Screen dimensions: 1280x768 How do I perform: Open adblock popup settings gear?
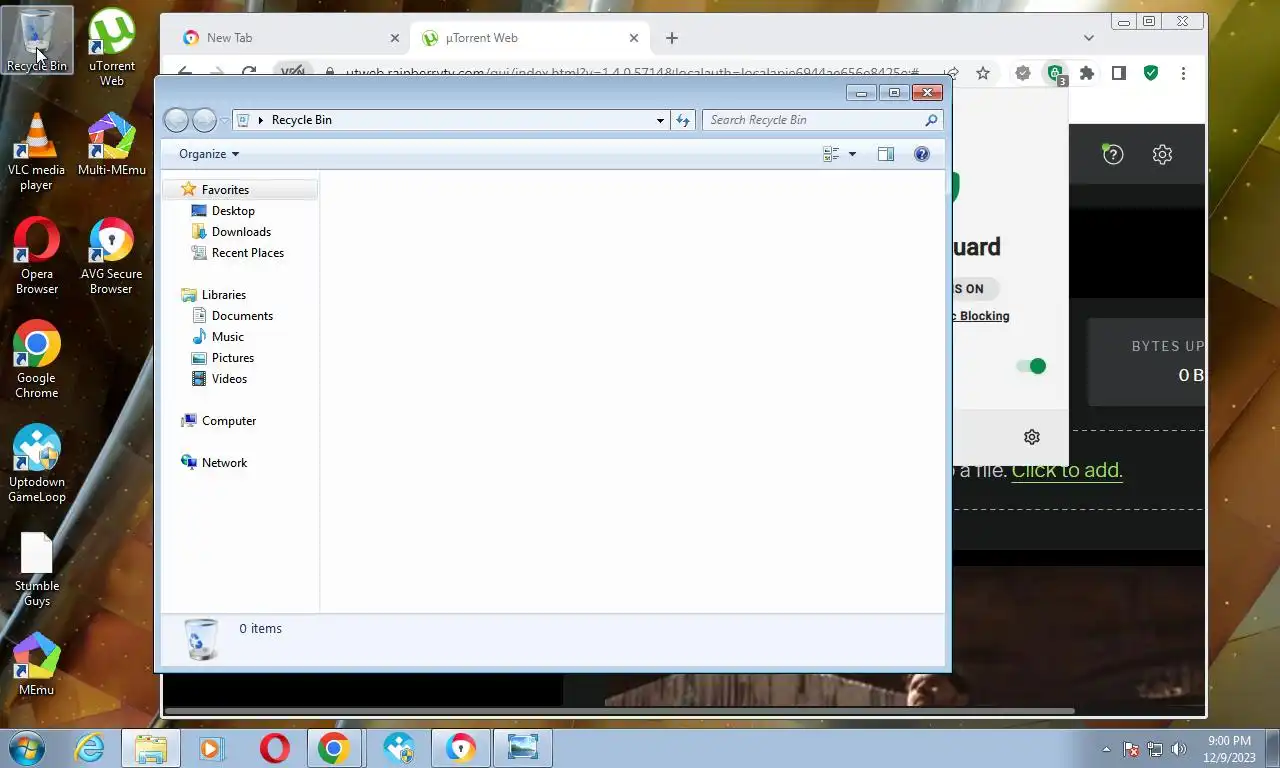pyautogui.click(x=1032, y=437)
